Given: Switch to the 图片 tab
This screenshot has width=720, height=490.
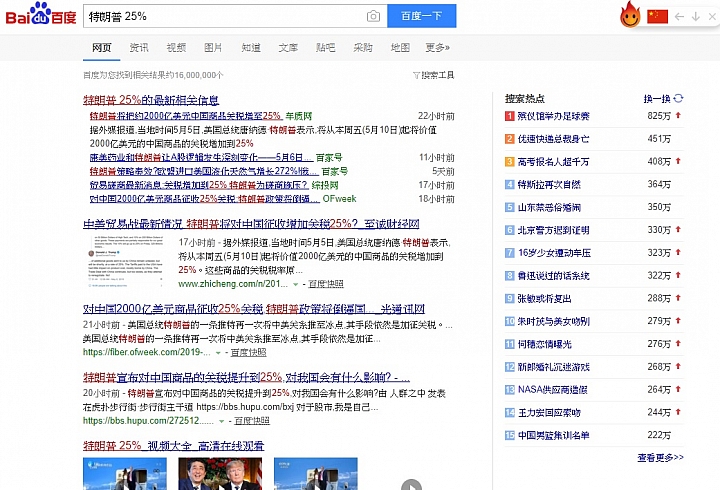Looking at the screenshot, I should (x=213, y=47).
